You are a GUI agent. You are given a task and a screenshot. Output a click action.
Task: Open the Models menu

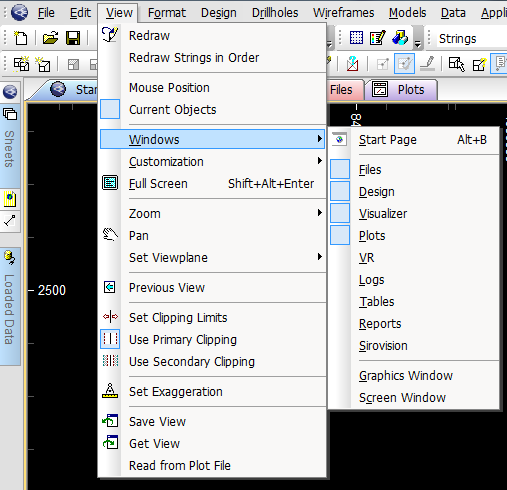407,13
